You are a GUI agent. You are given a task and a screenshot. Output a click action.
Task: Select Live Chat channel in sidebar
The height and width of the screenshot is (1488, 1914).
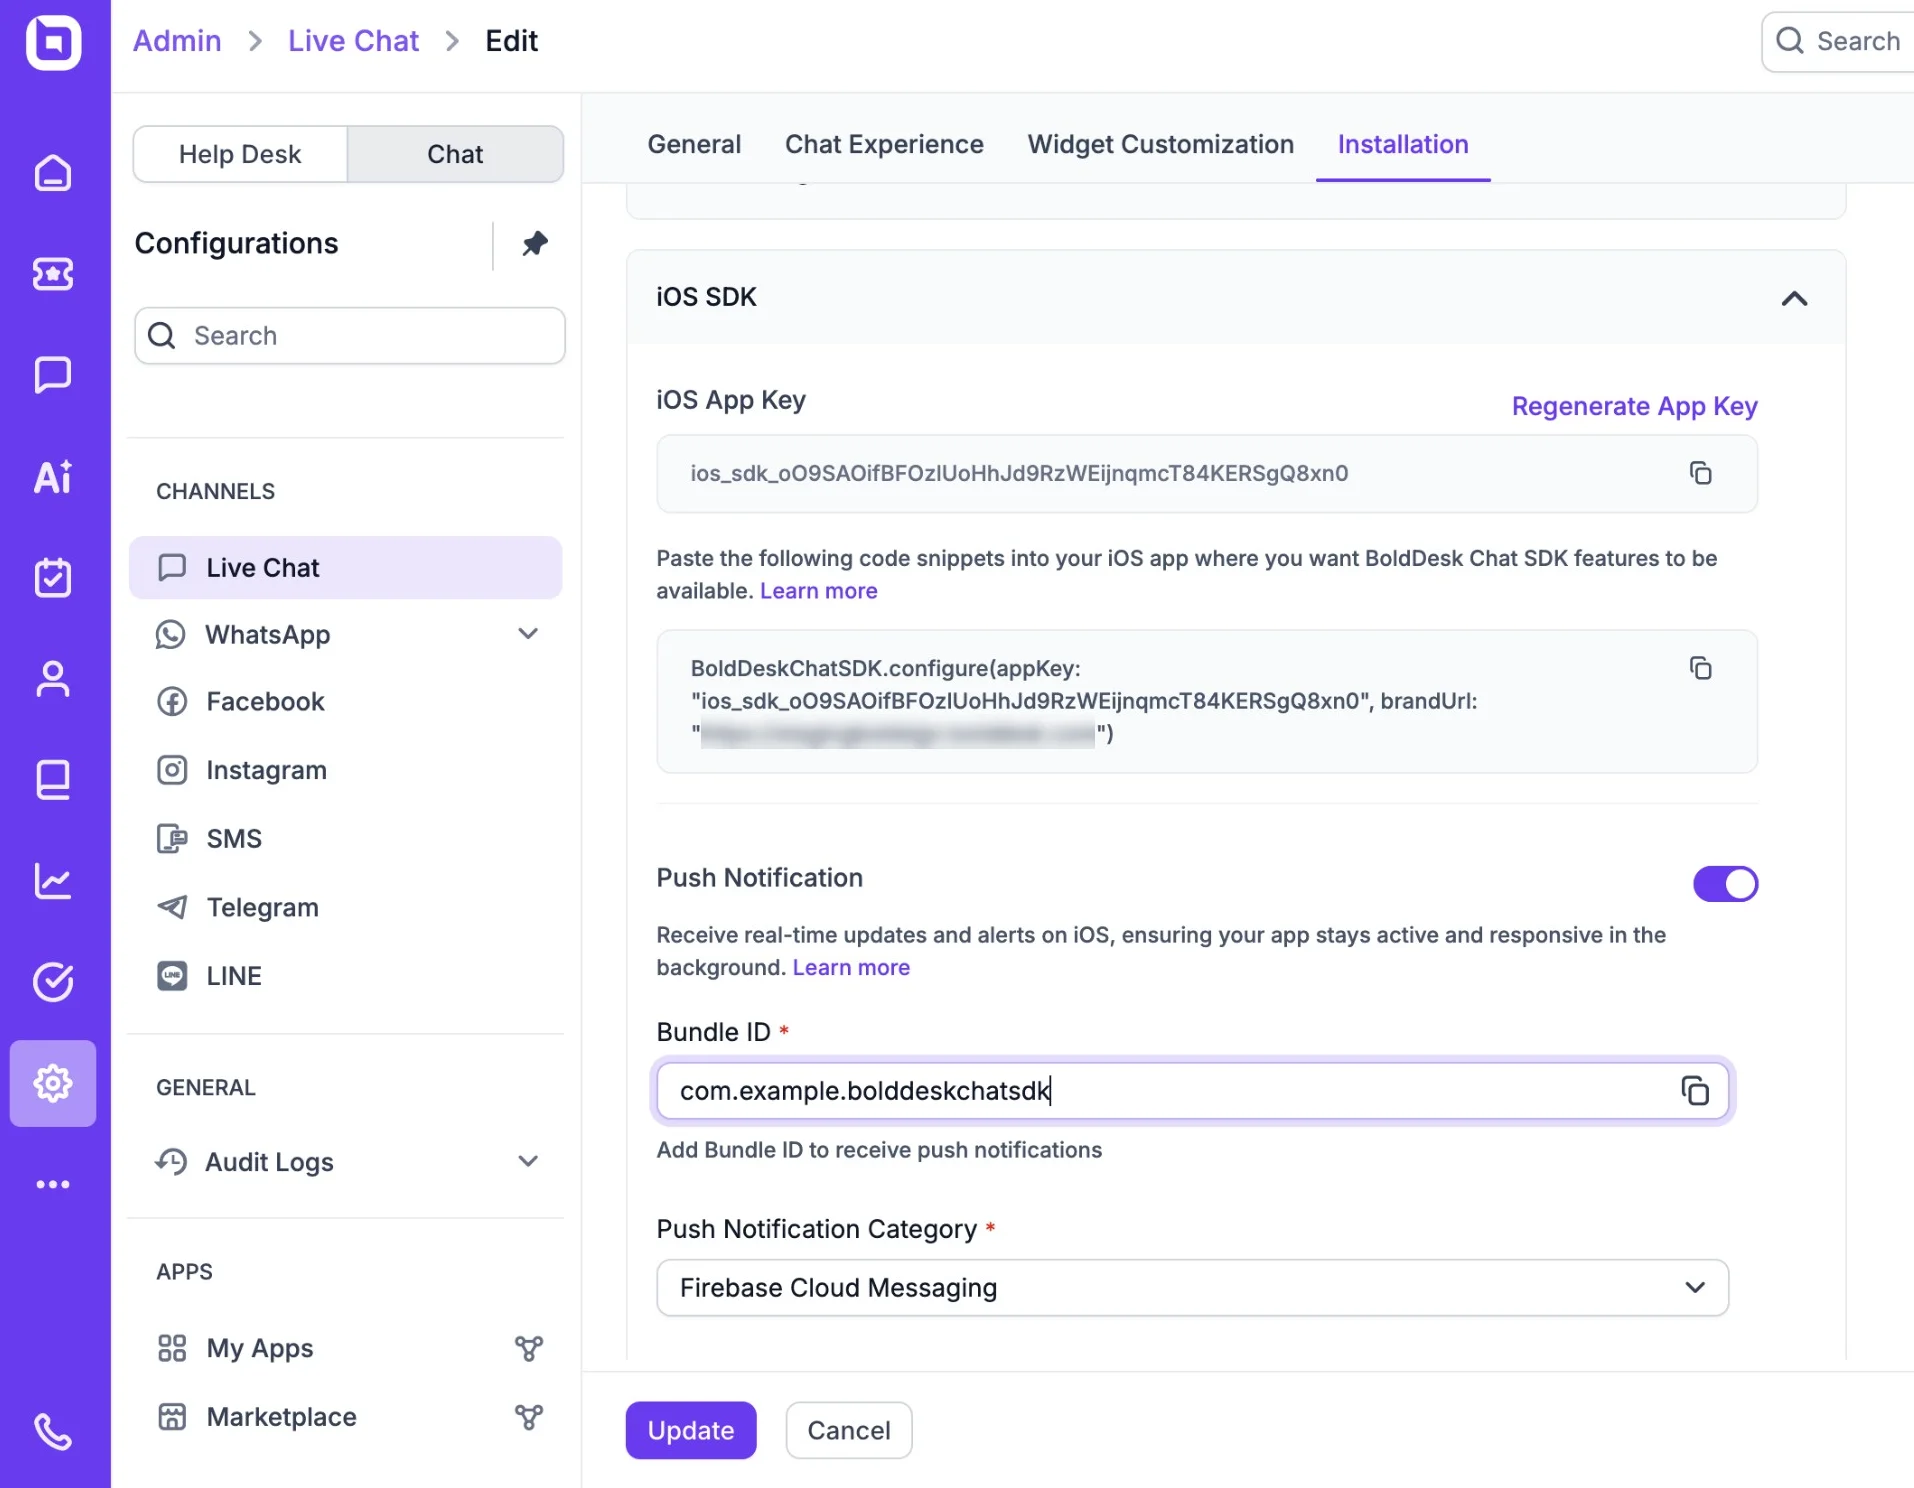pyautogui.click(x=346, y=568)
